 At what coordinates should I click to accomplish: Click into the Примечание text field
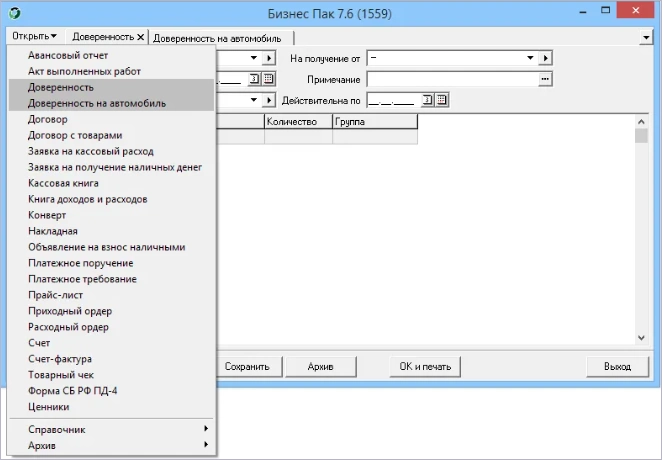(452, 79)
